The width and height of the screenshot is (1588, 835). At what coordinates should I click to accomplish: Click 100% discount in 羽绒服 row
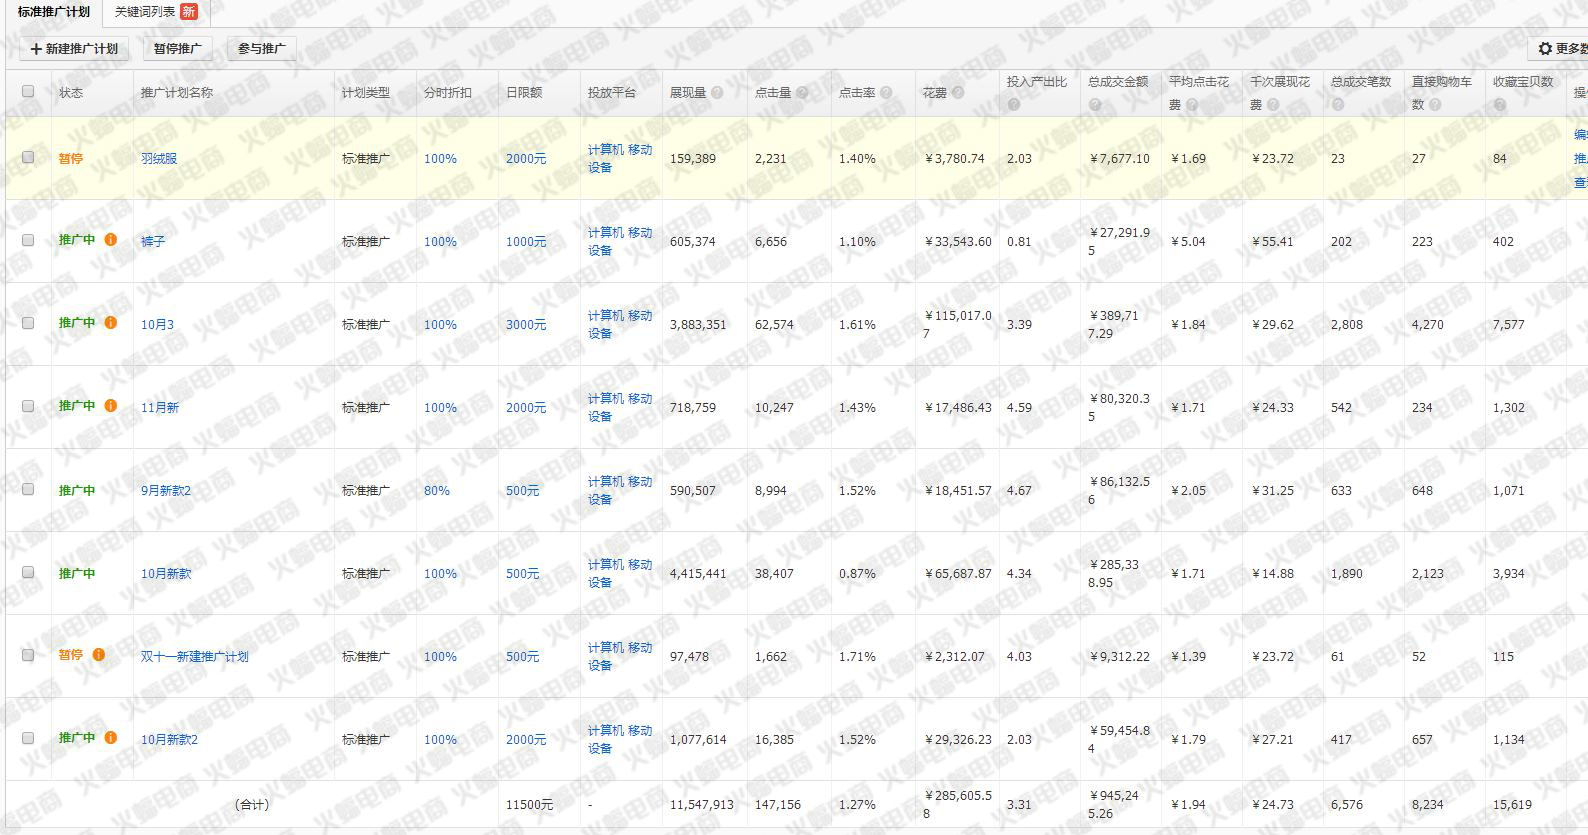[x=440, y=159]
